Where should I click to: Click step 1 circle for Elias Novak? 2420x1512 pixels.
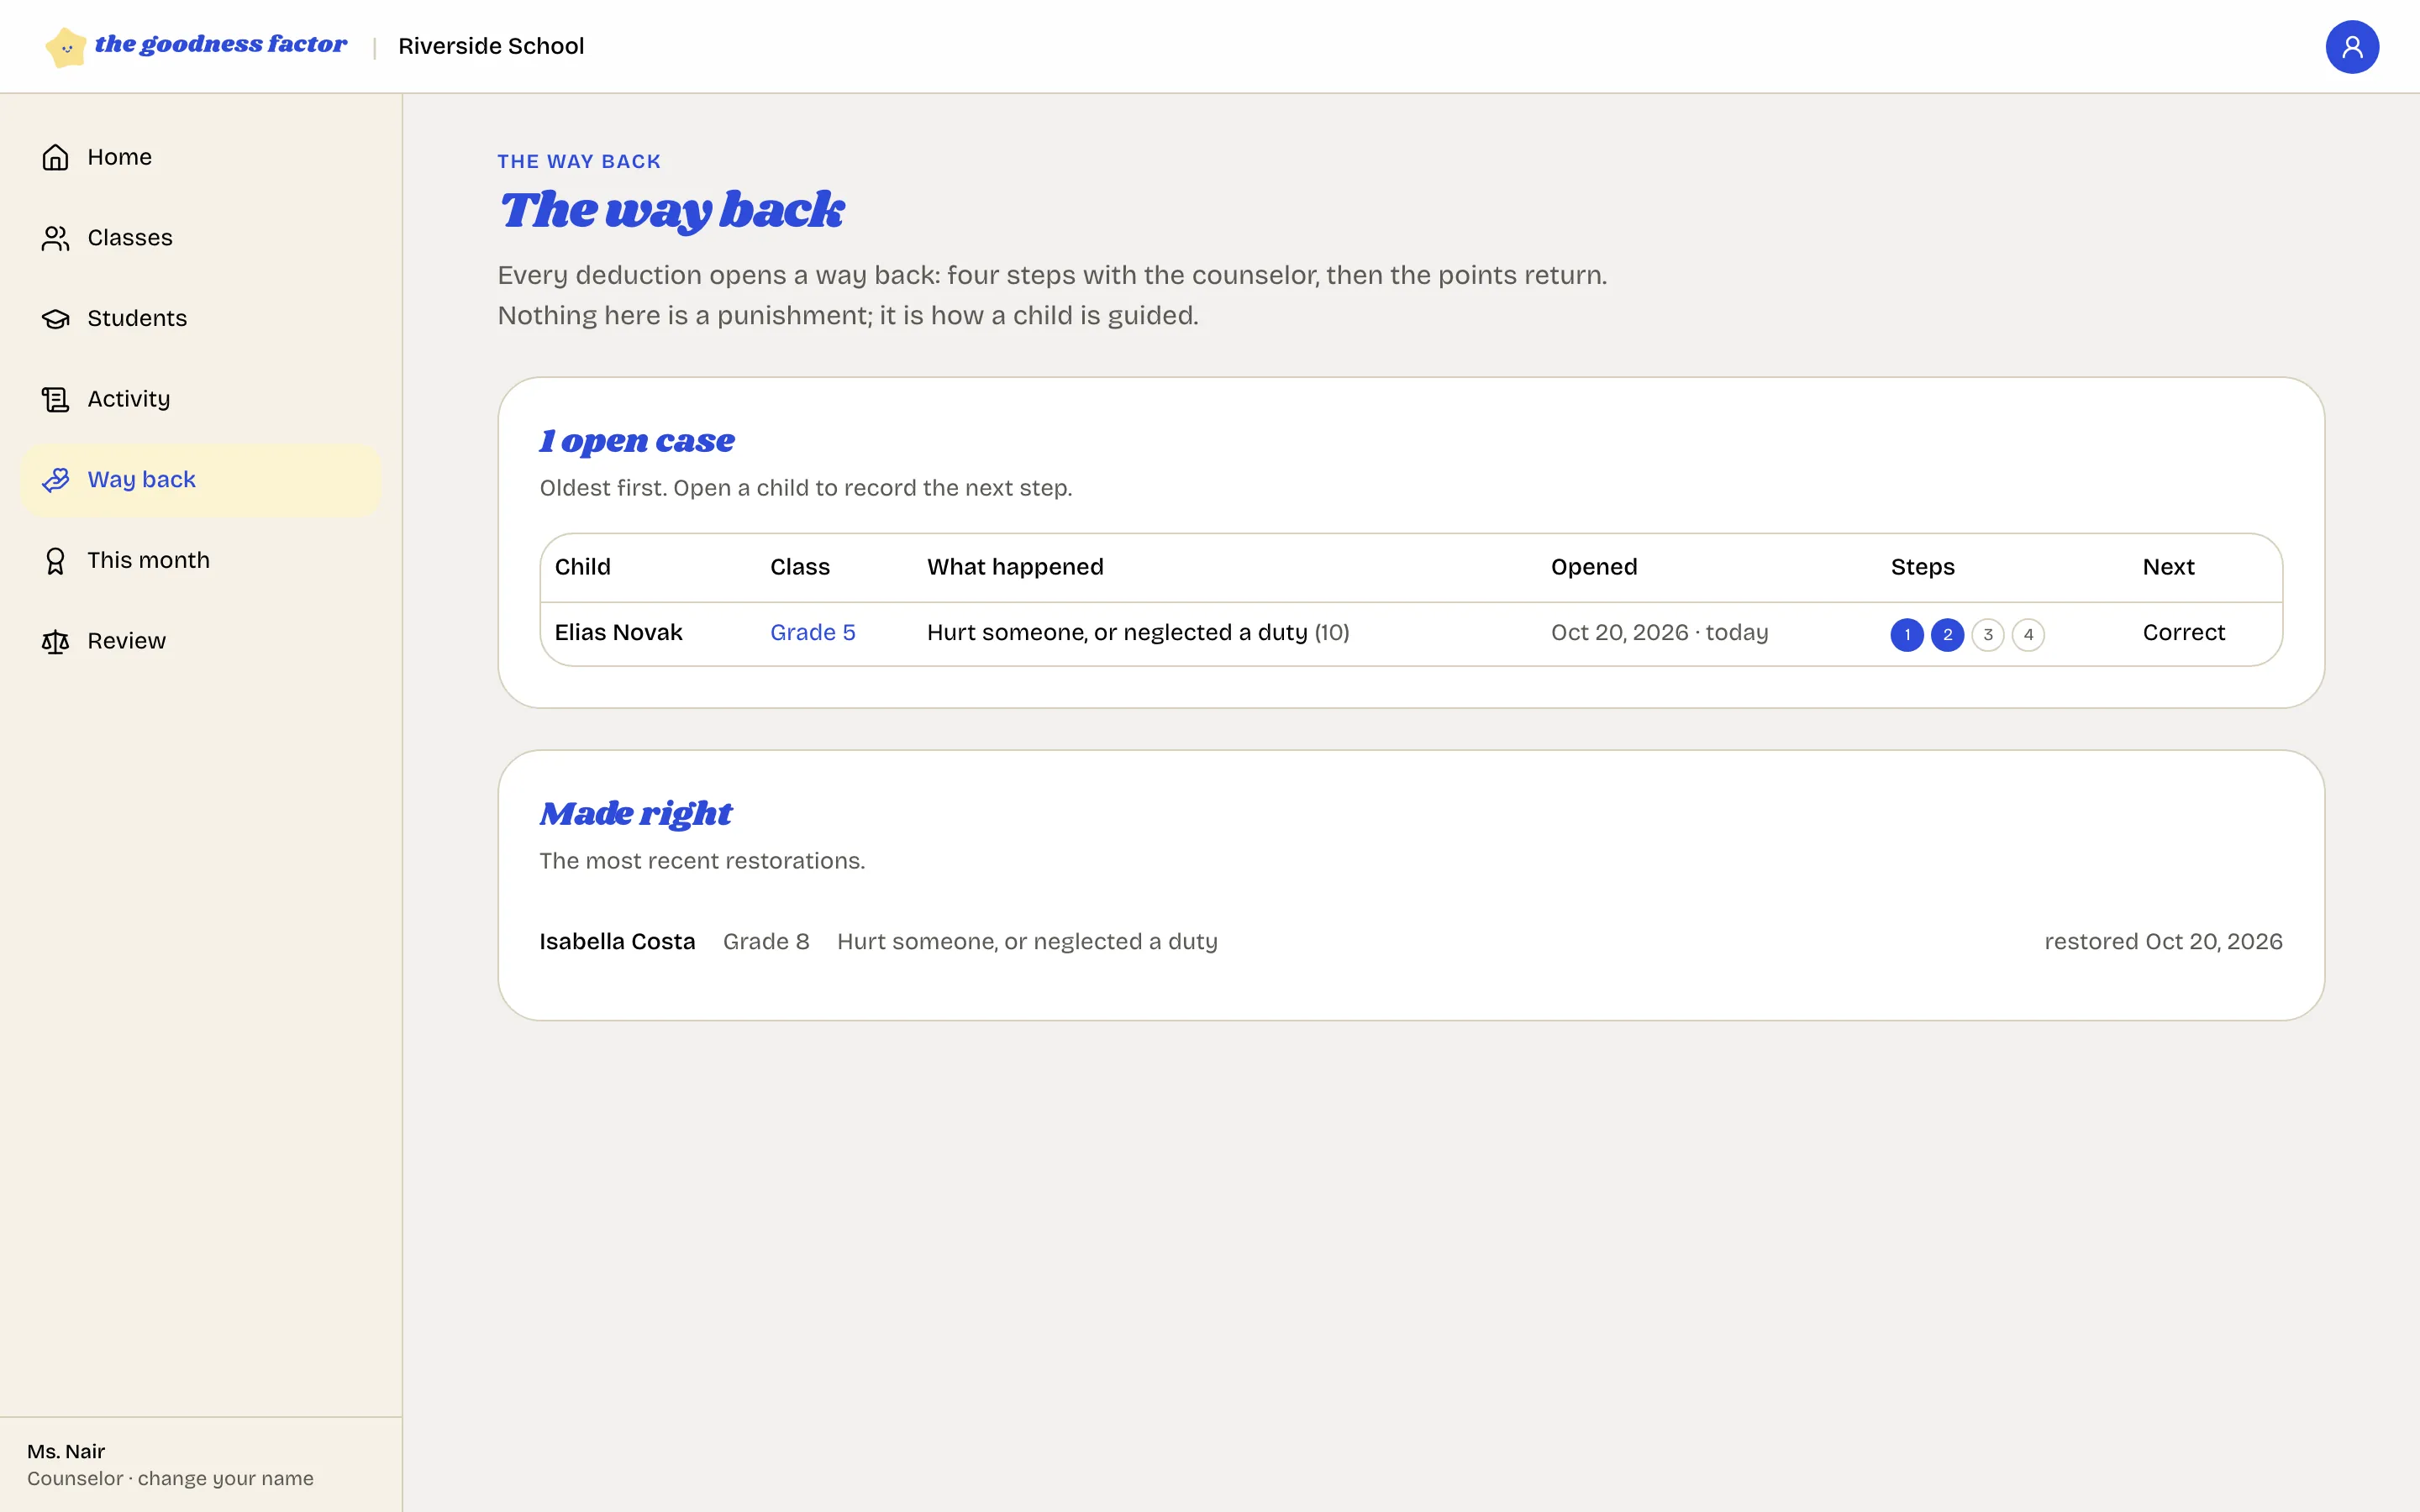pyautogui.click(x=1906, y=635)
